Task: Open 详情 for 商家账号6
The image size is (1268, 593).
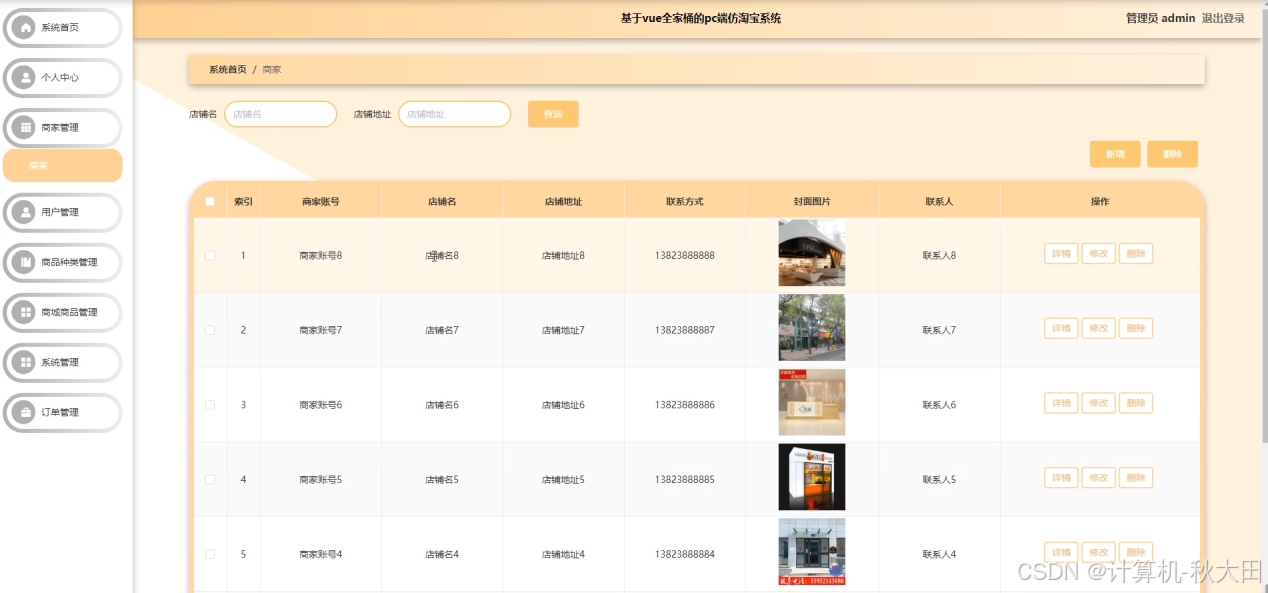Action: (x=1061, y=403)
